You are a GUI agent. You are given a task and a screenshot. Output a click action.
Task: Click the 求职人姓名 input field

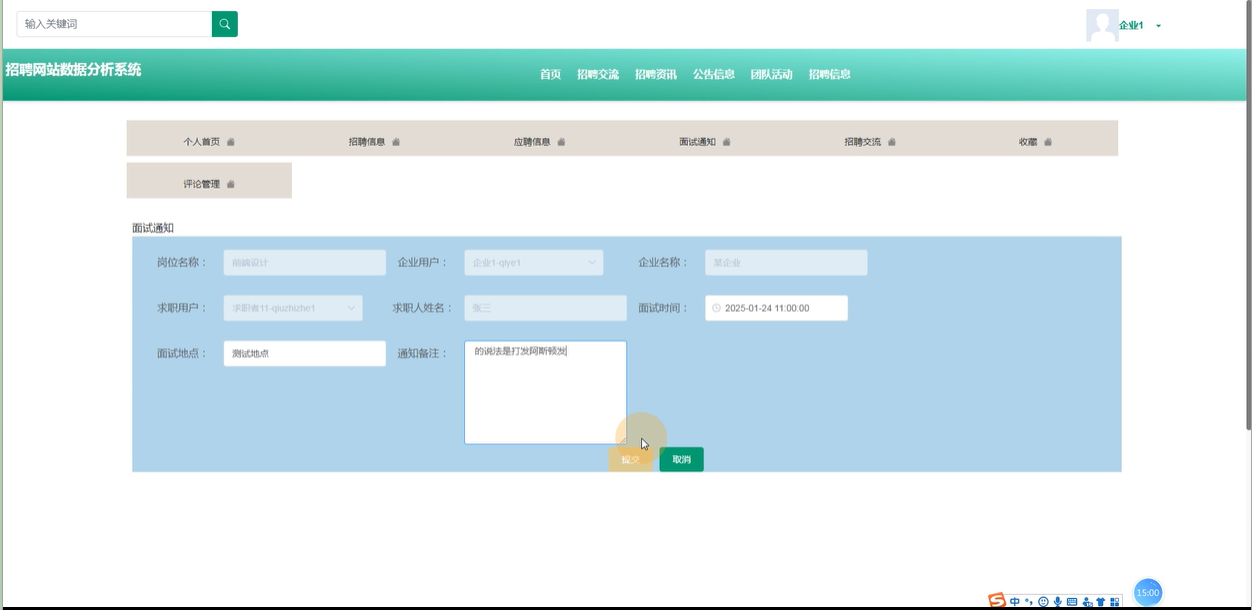pos(546,308)
